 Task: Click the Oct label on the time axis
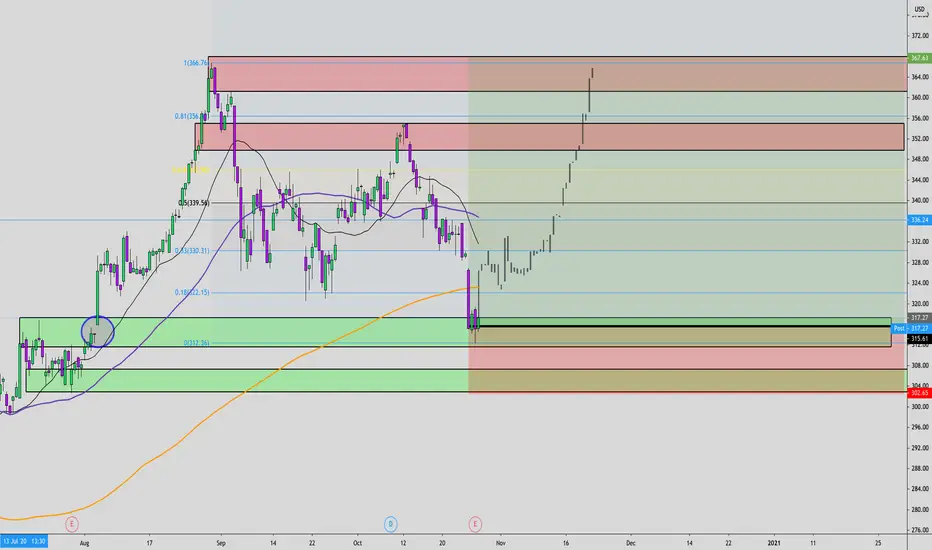tap(357, 543)
